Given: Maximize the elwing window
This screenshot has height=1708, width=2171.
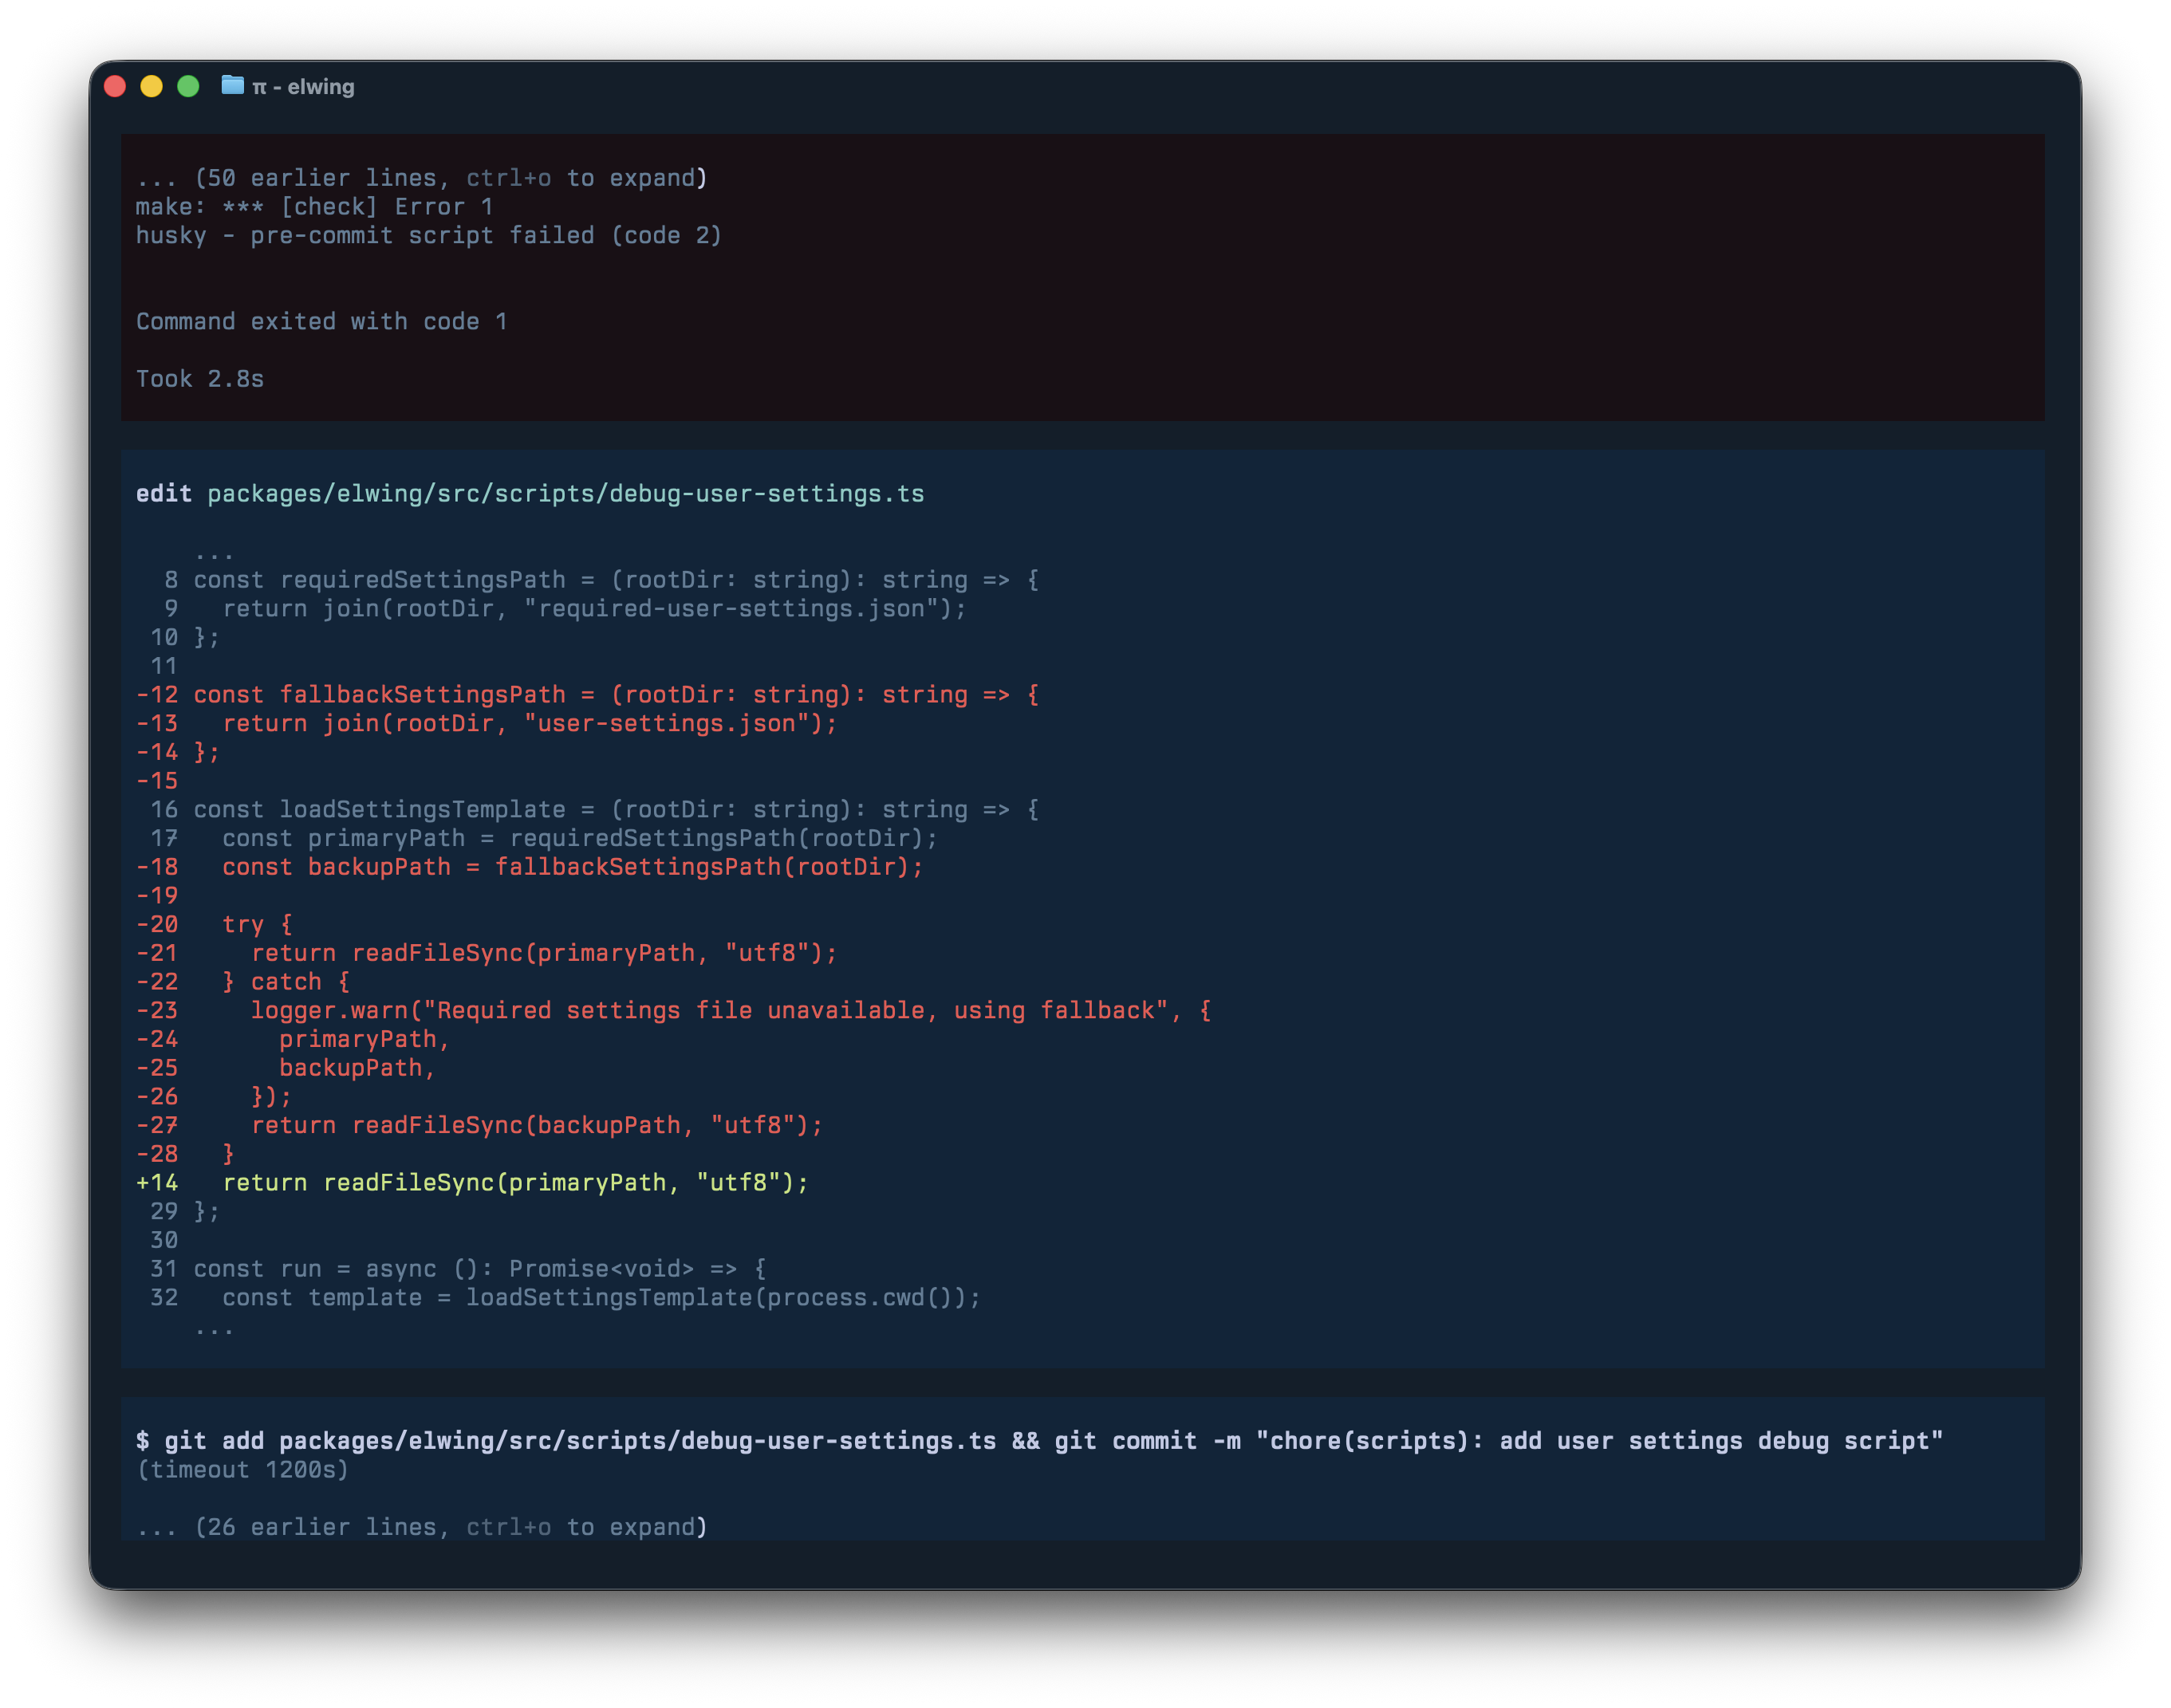Looking at the screenshot, I should pos(190,86).
